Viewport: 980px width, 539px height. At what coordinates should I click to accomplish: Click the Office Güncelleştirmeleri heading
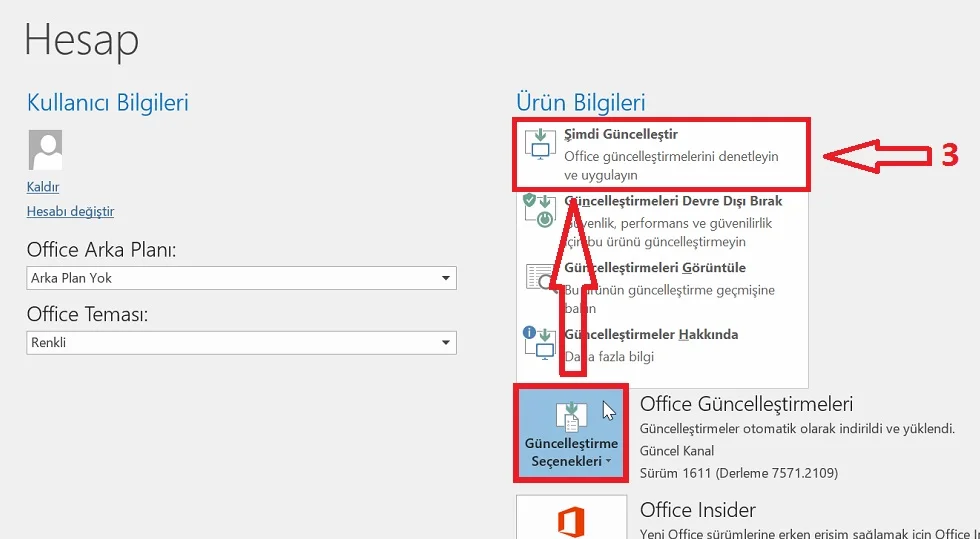click(x=746, y=404)
